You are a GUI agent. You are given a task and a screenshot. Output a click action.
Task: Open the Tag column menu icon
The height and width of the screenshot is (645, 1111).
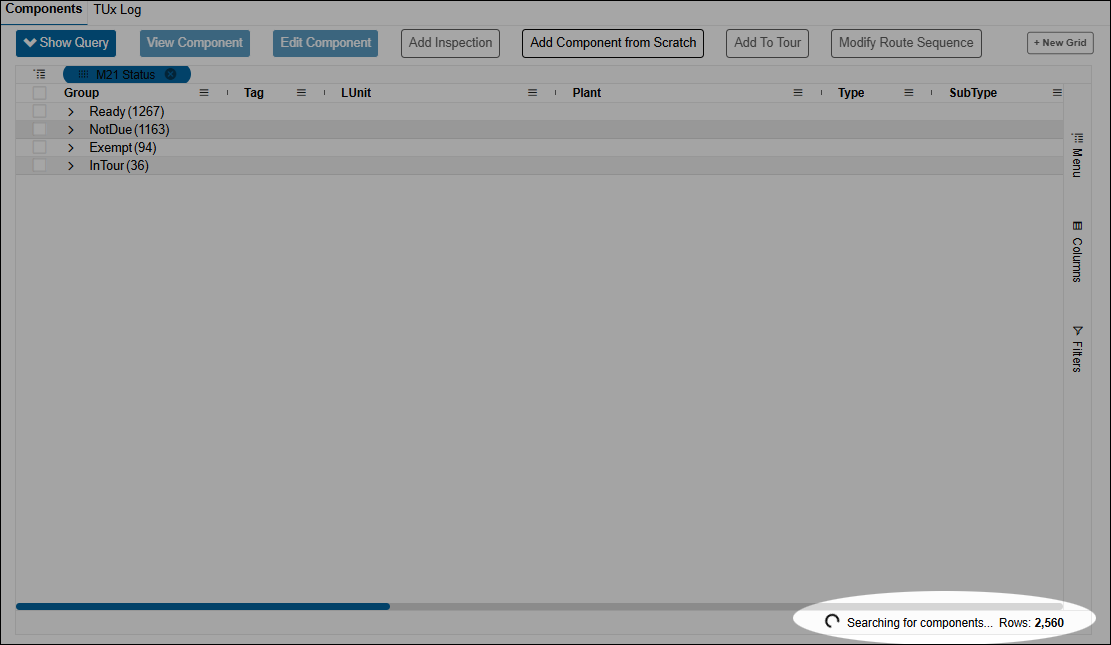click(301, 93)
